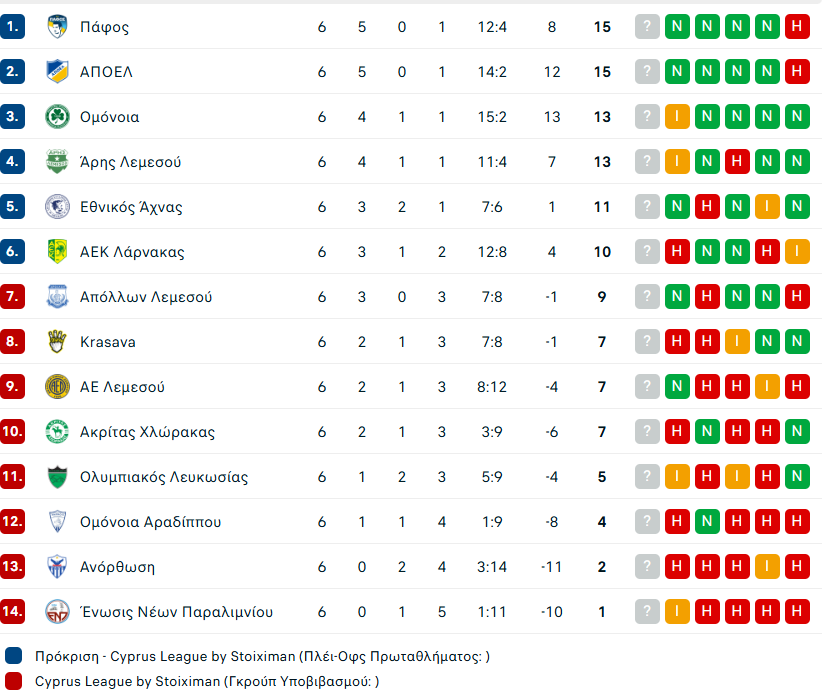Click the blue rank 1 position badge

pyautogui.click(x=13, y=27)
